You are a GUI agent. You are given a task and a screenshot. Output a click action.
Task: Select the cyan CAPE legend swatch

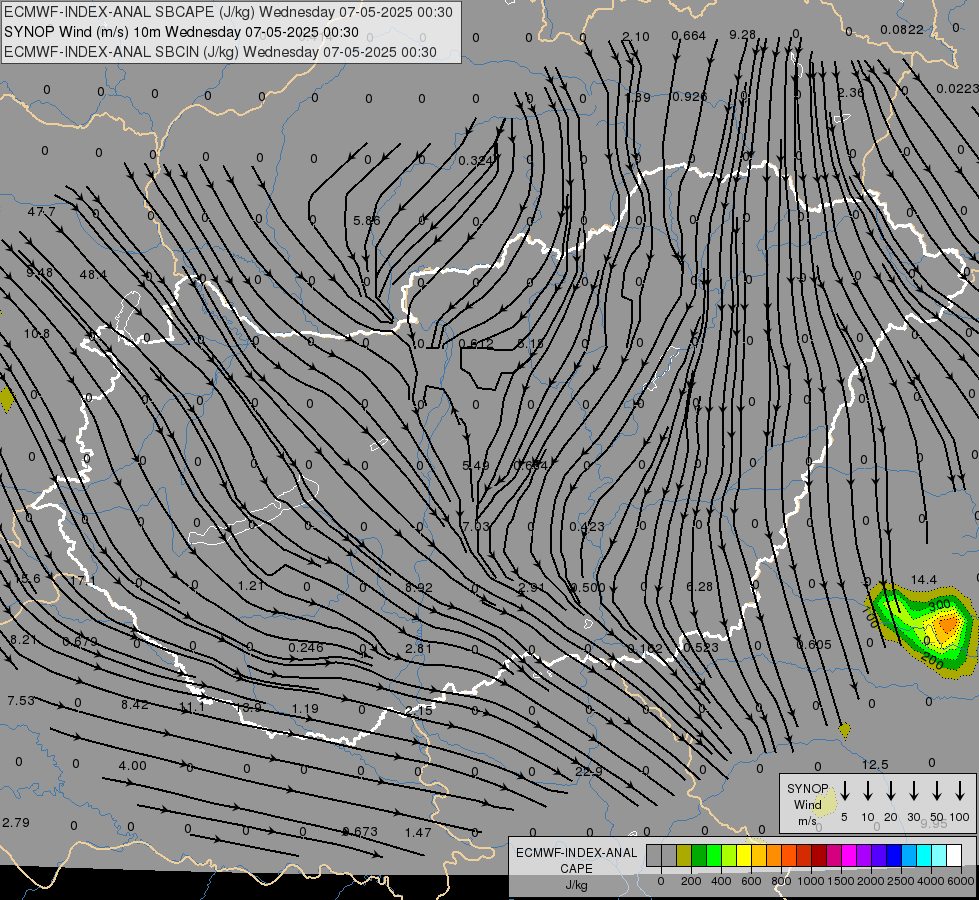coord(923,856)
